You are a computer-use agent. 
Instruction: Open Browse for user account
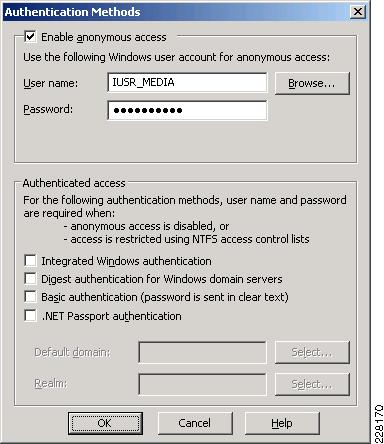click(x=312, y=83)
